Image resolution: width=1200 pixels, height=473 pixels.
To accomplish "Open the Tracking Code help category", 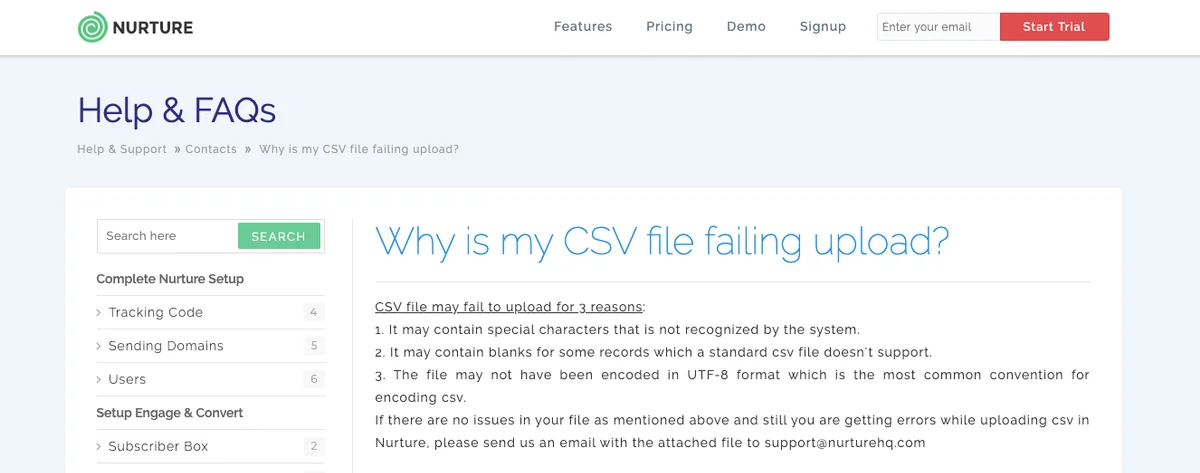I will click(155, 313).
